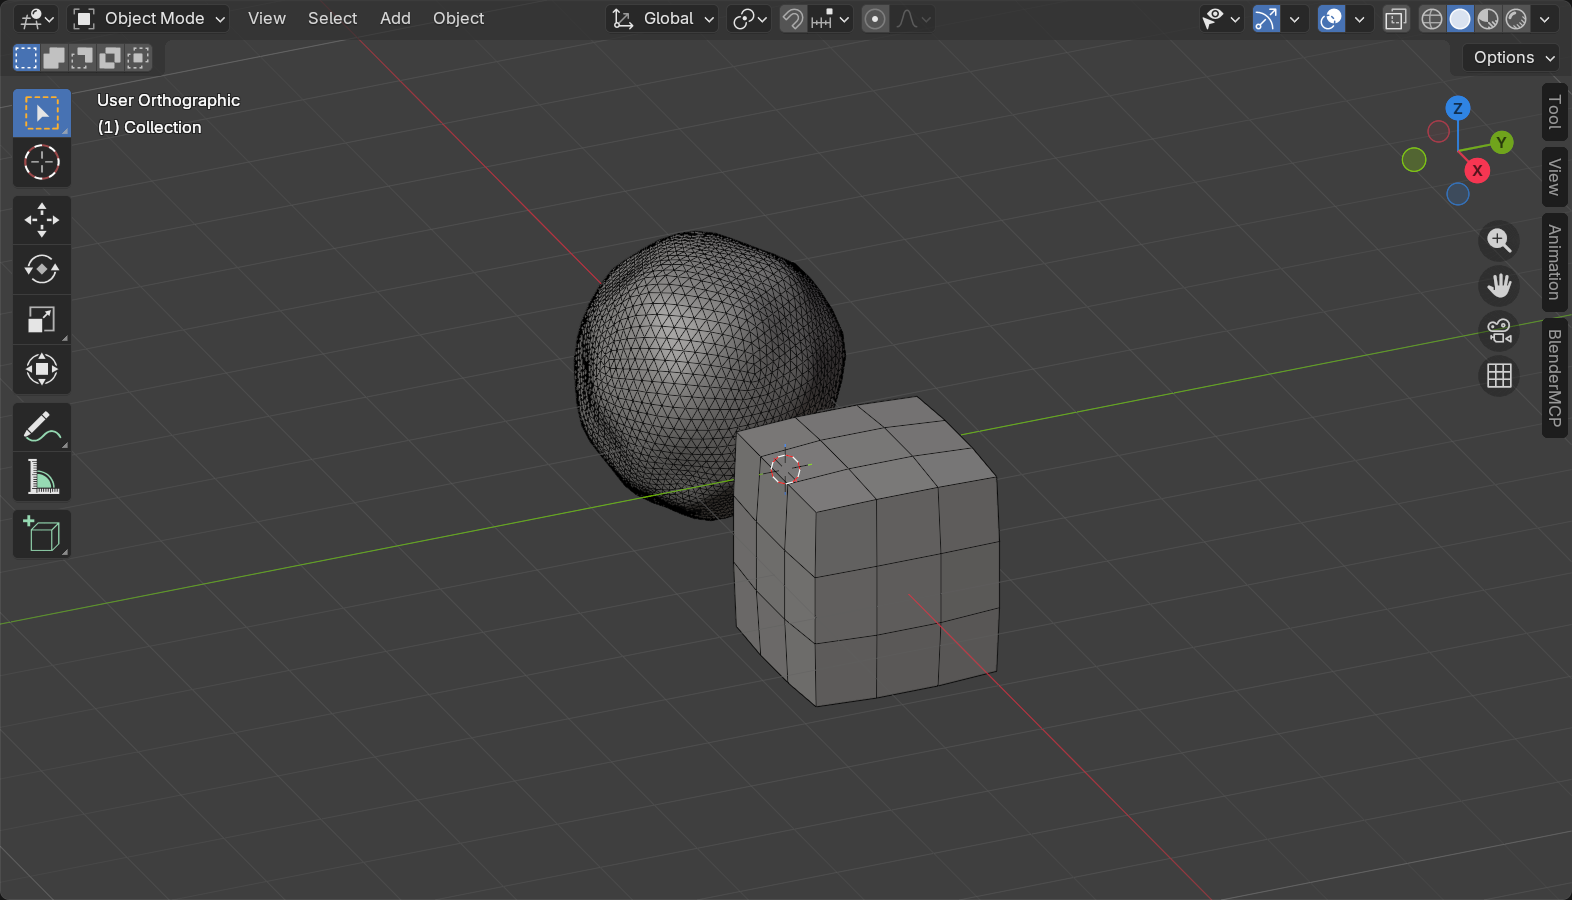The height and width of the screenshot is (900, 1572).
Task: Open Global transform orientation dropdown
Action: pos(662,19)
